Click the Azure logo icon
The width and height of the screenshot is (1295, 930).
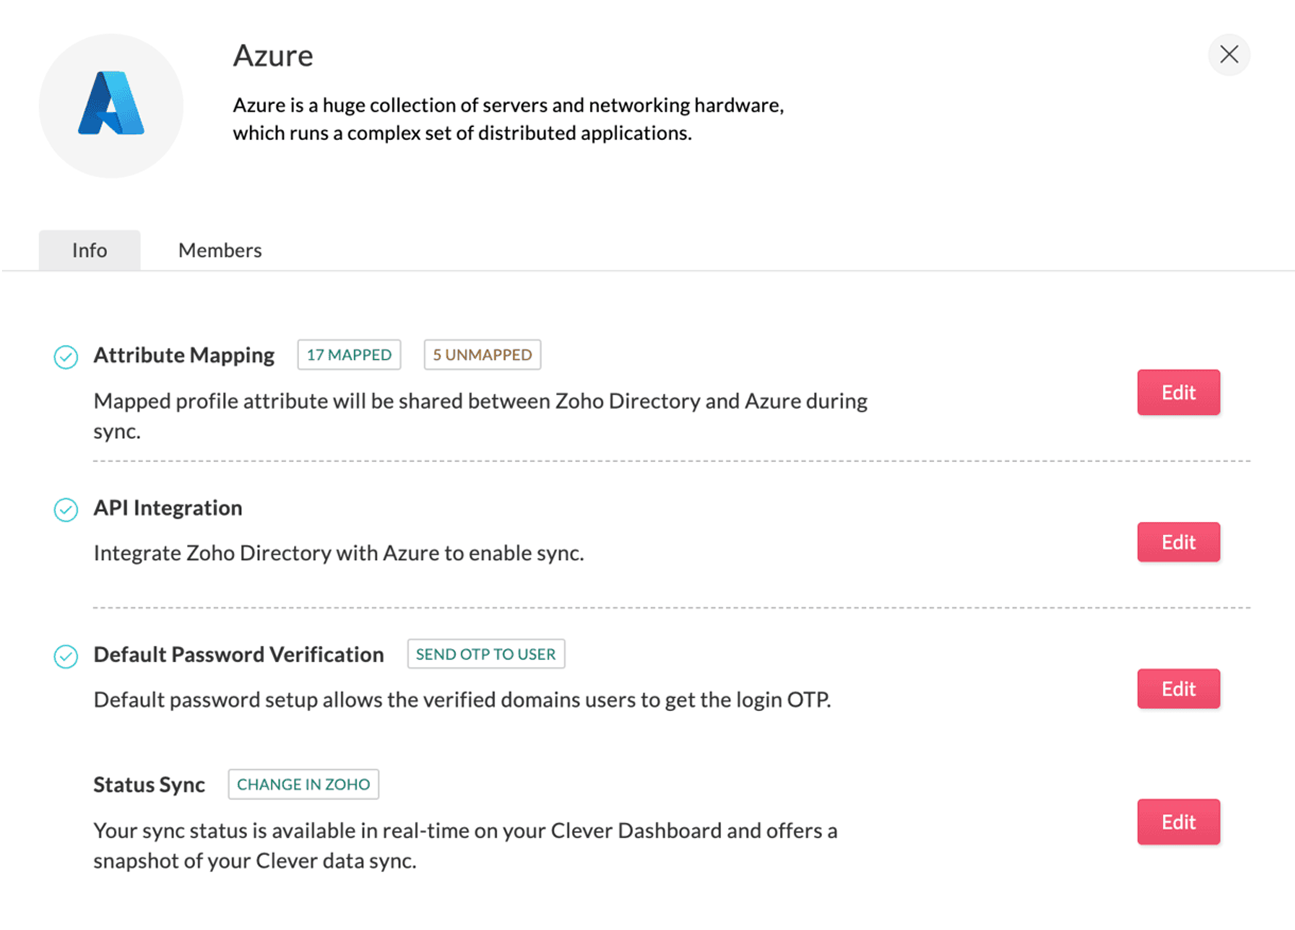(111, 105)
